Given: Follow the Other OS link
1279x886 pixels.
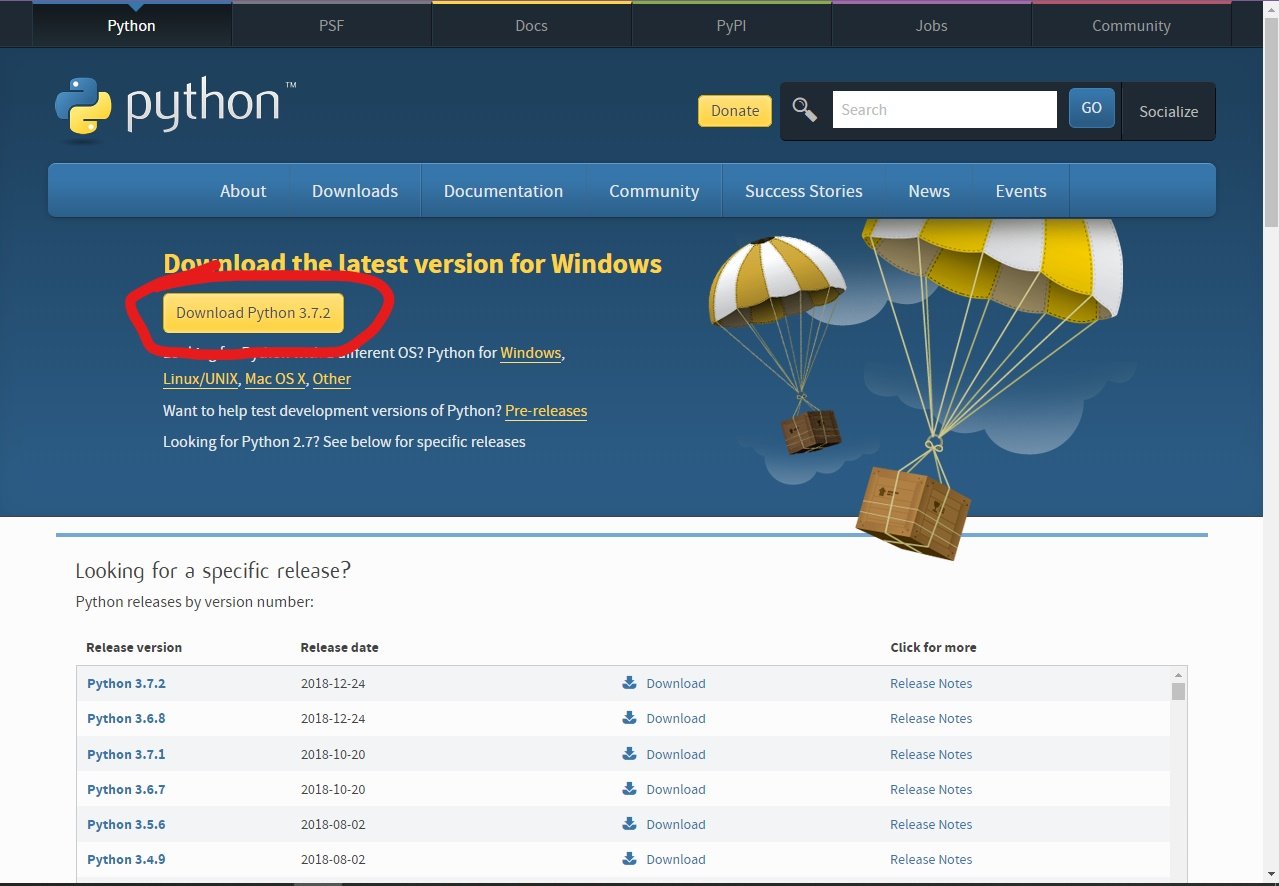Looking at the screenshot, I should click(332, 379).
